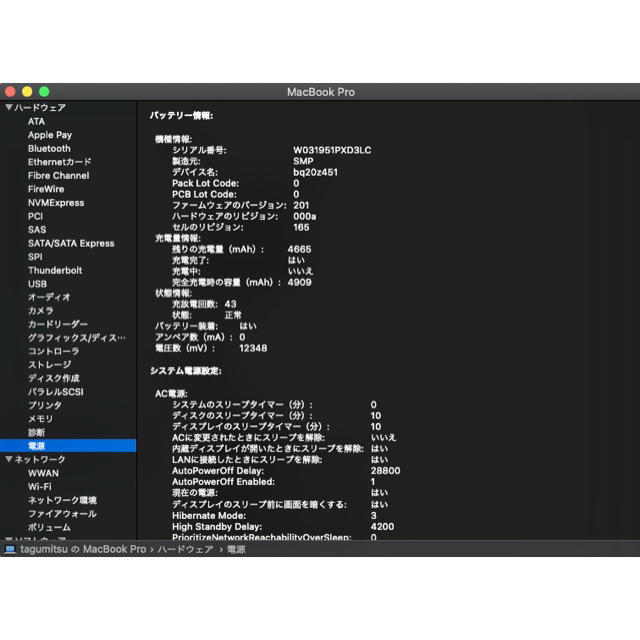
Task: Select パラレルSCSI in the sidebar
Action: point(56,392)
